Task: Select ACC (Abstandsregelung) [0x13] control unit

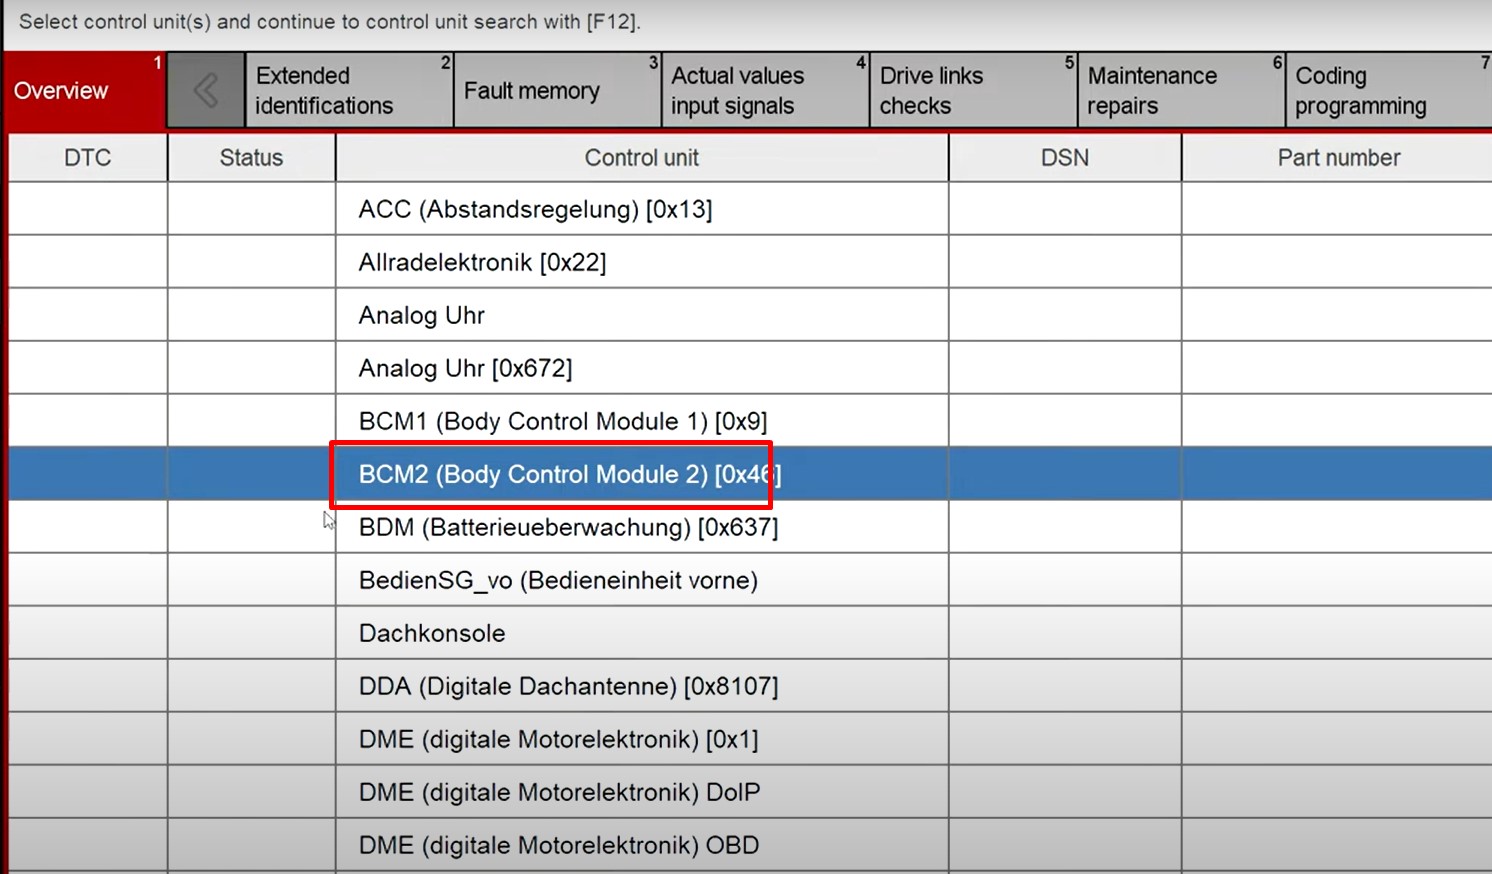Action: [535, 209]
